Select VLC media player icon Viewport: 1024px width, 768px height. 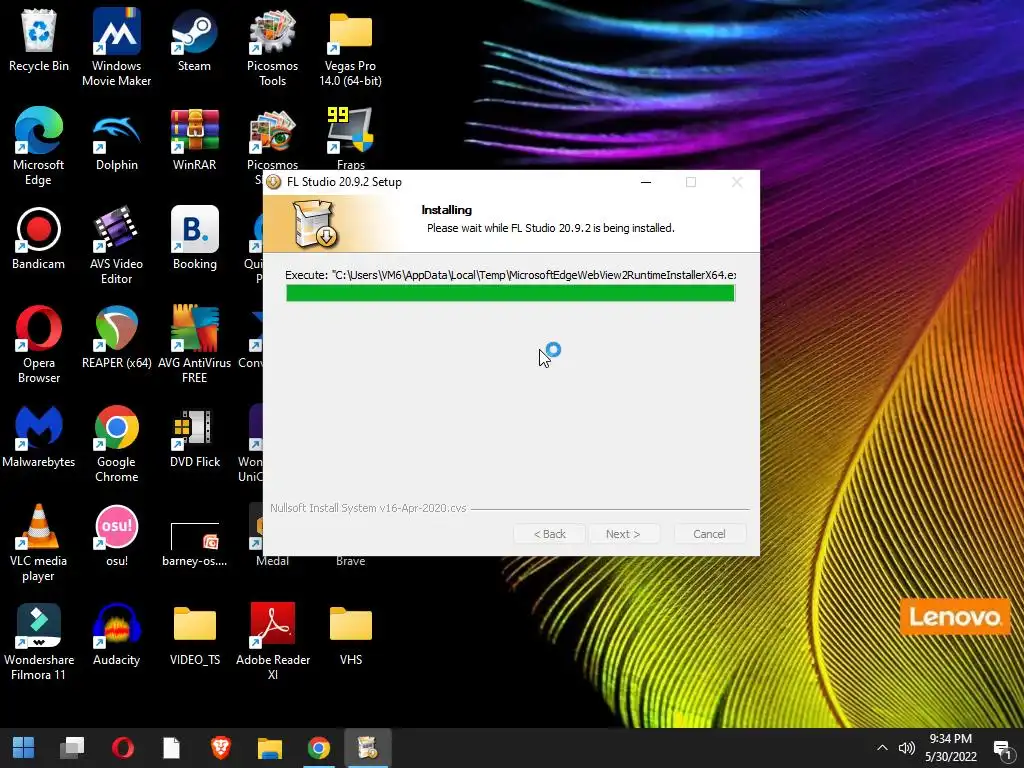click(x=39, y=543)
